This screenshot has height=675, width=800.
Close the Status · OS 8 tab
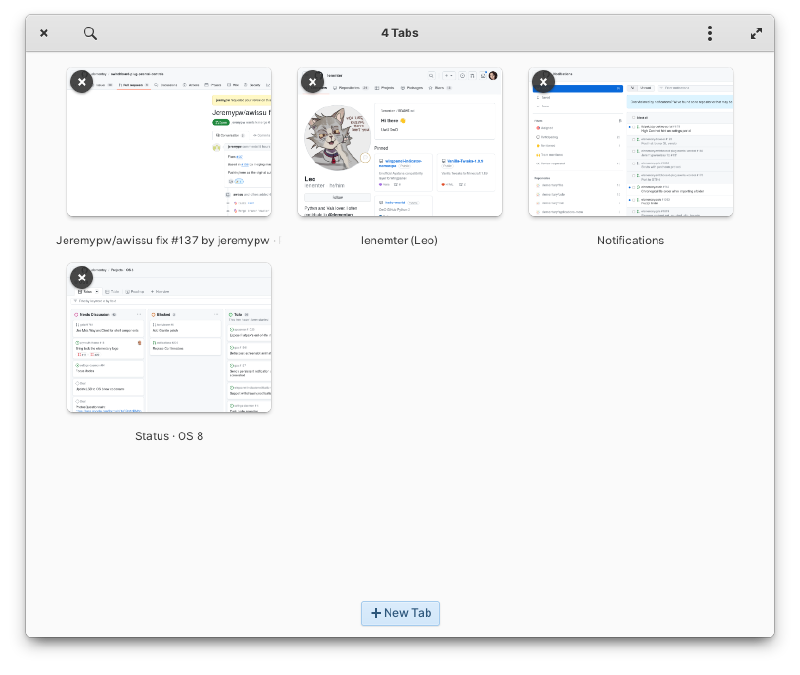(x=82, y=277)
